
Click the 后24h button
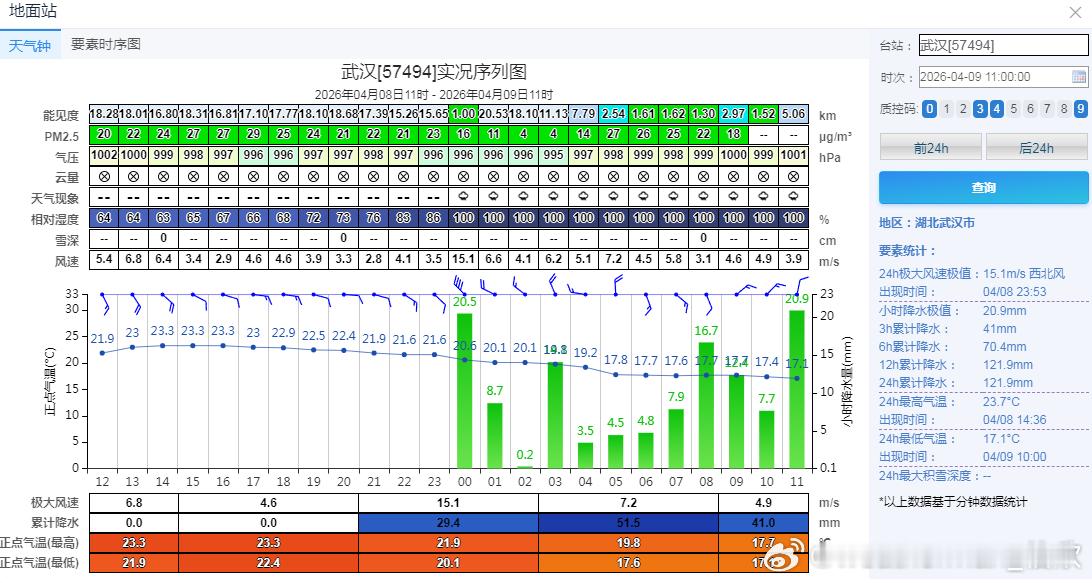click(x=1037, y=147)
